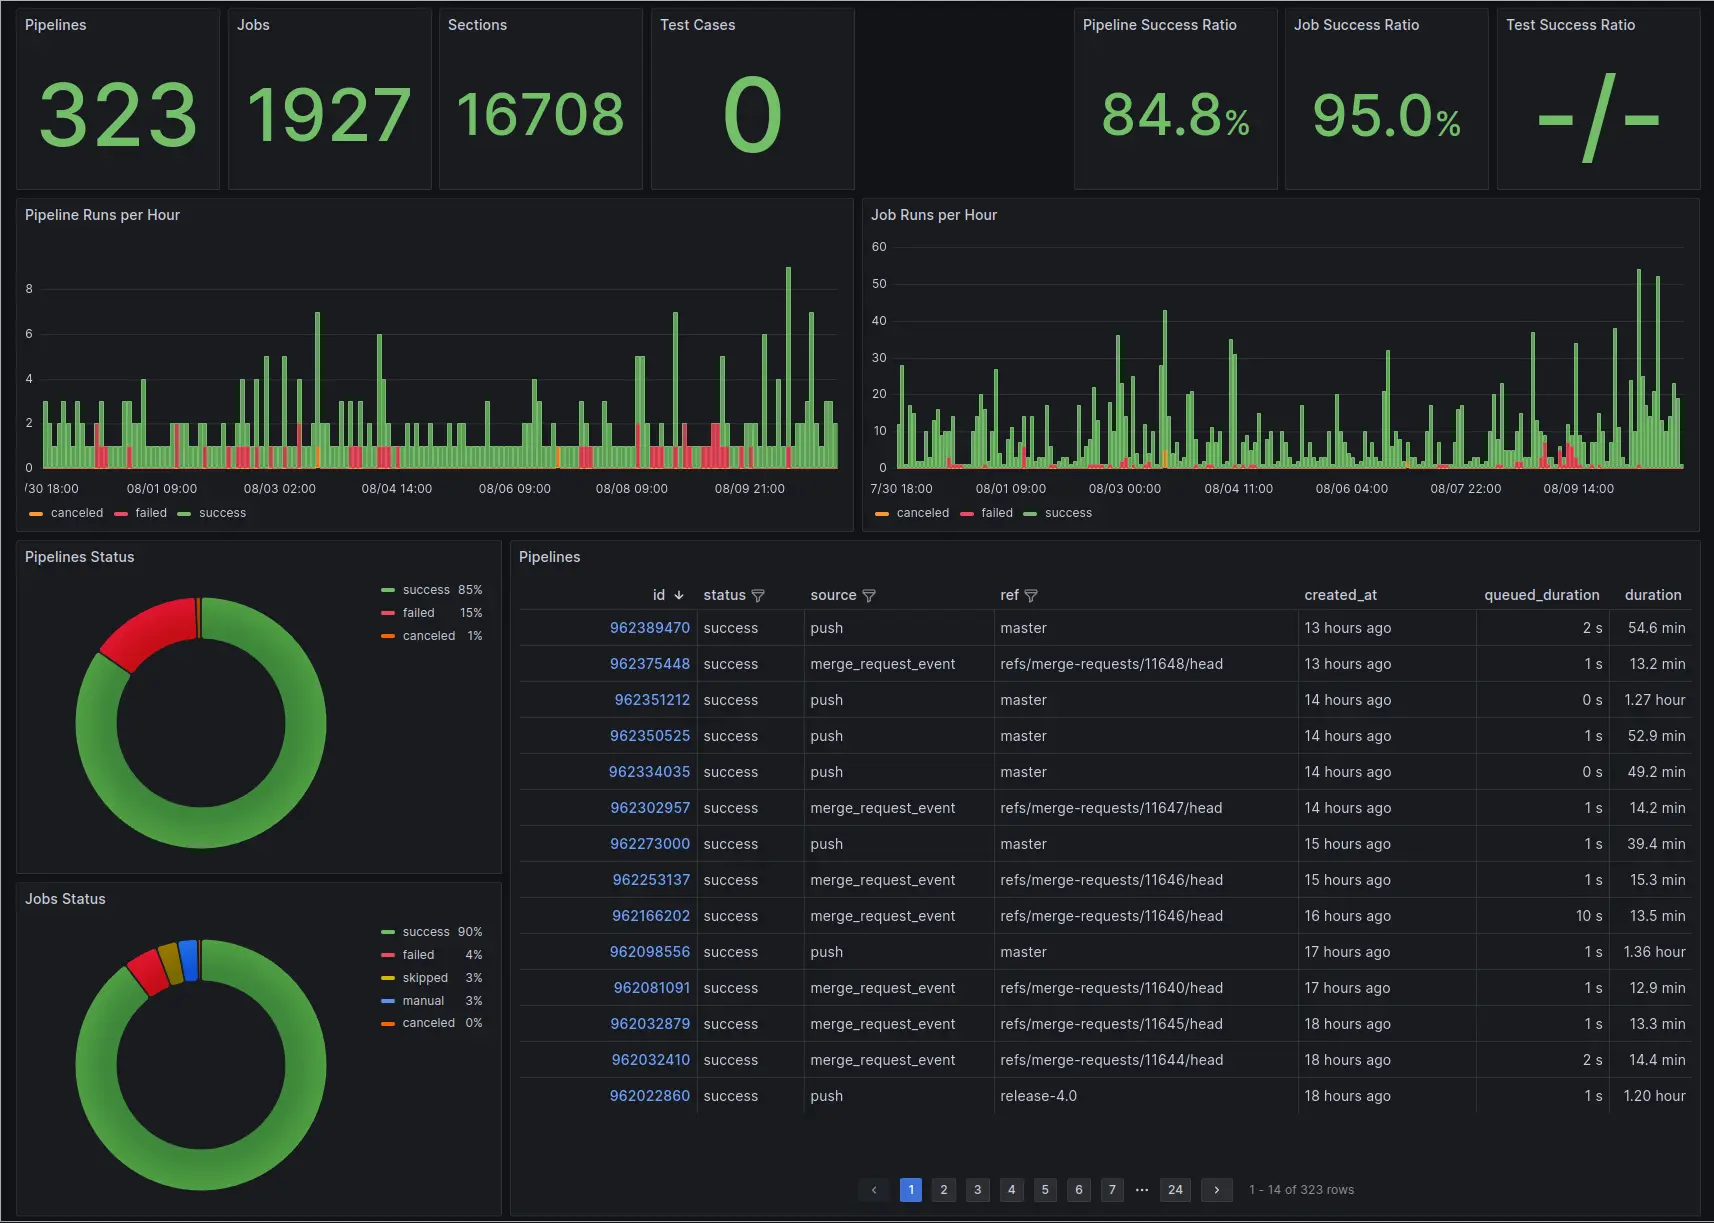Open pipeline 962334035 link
1714x1223 pixels.
649,772
